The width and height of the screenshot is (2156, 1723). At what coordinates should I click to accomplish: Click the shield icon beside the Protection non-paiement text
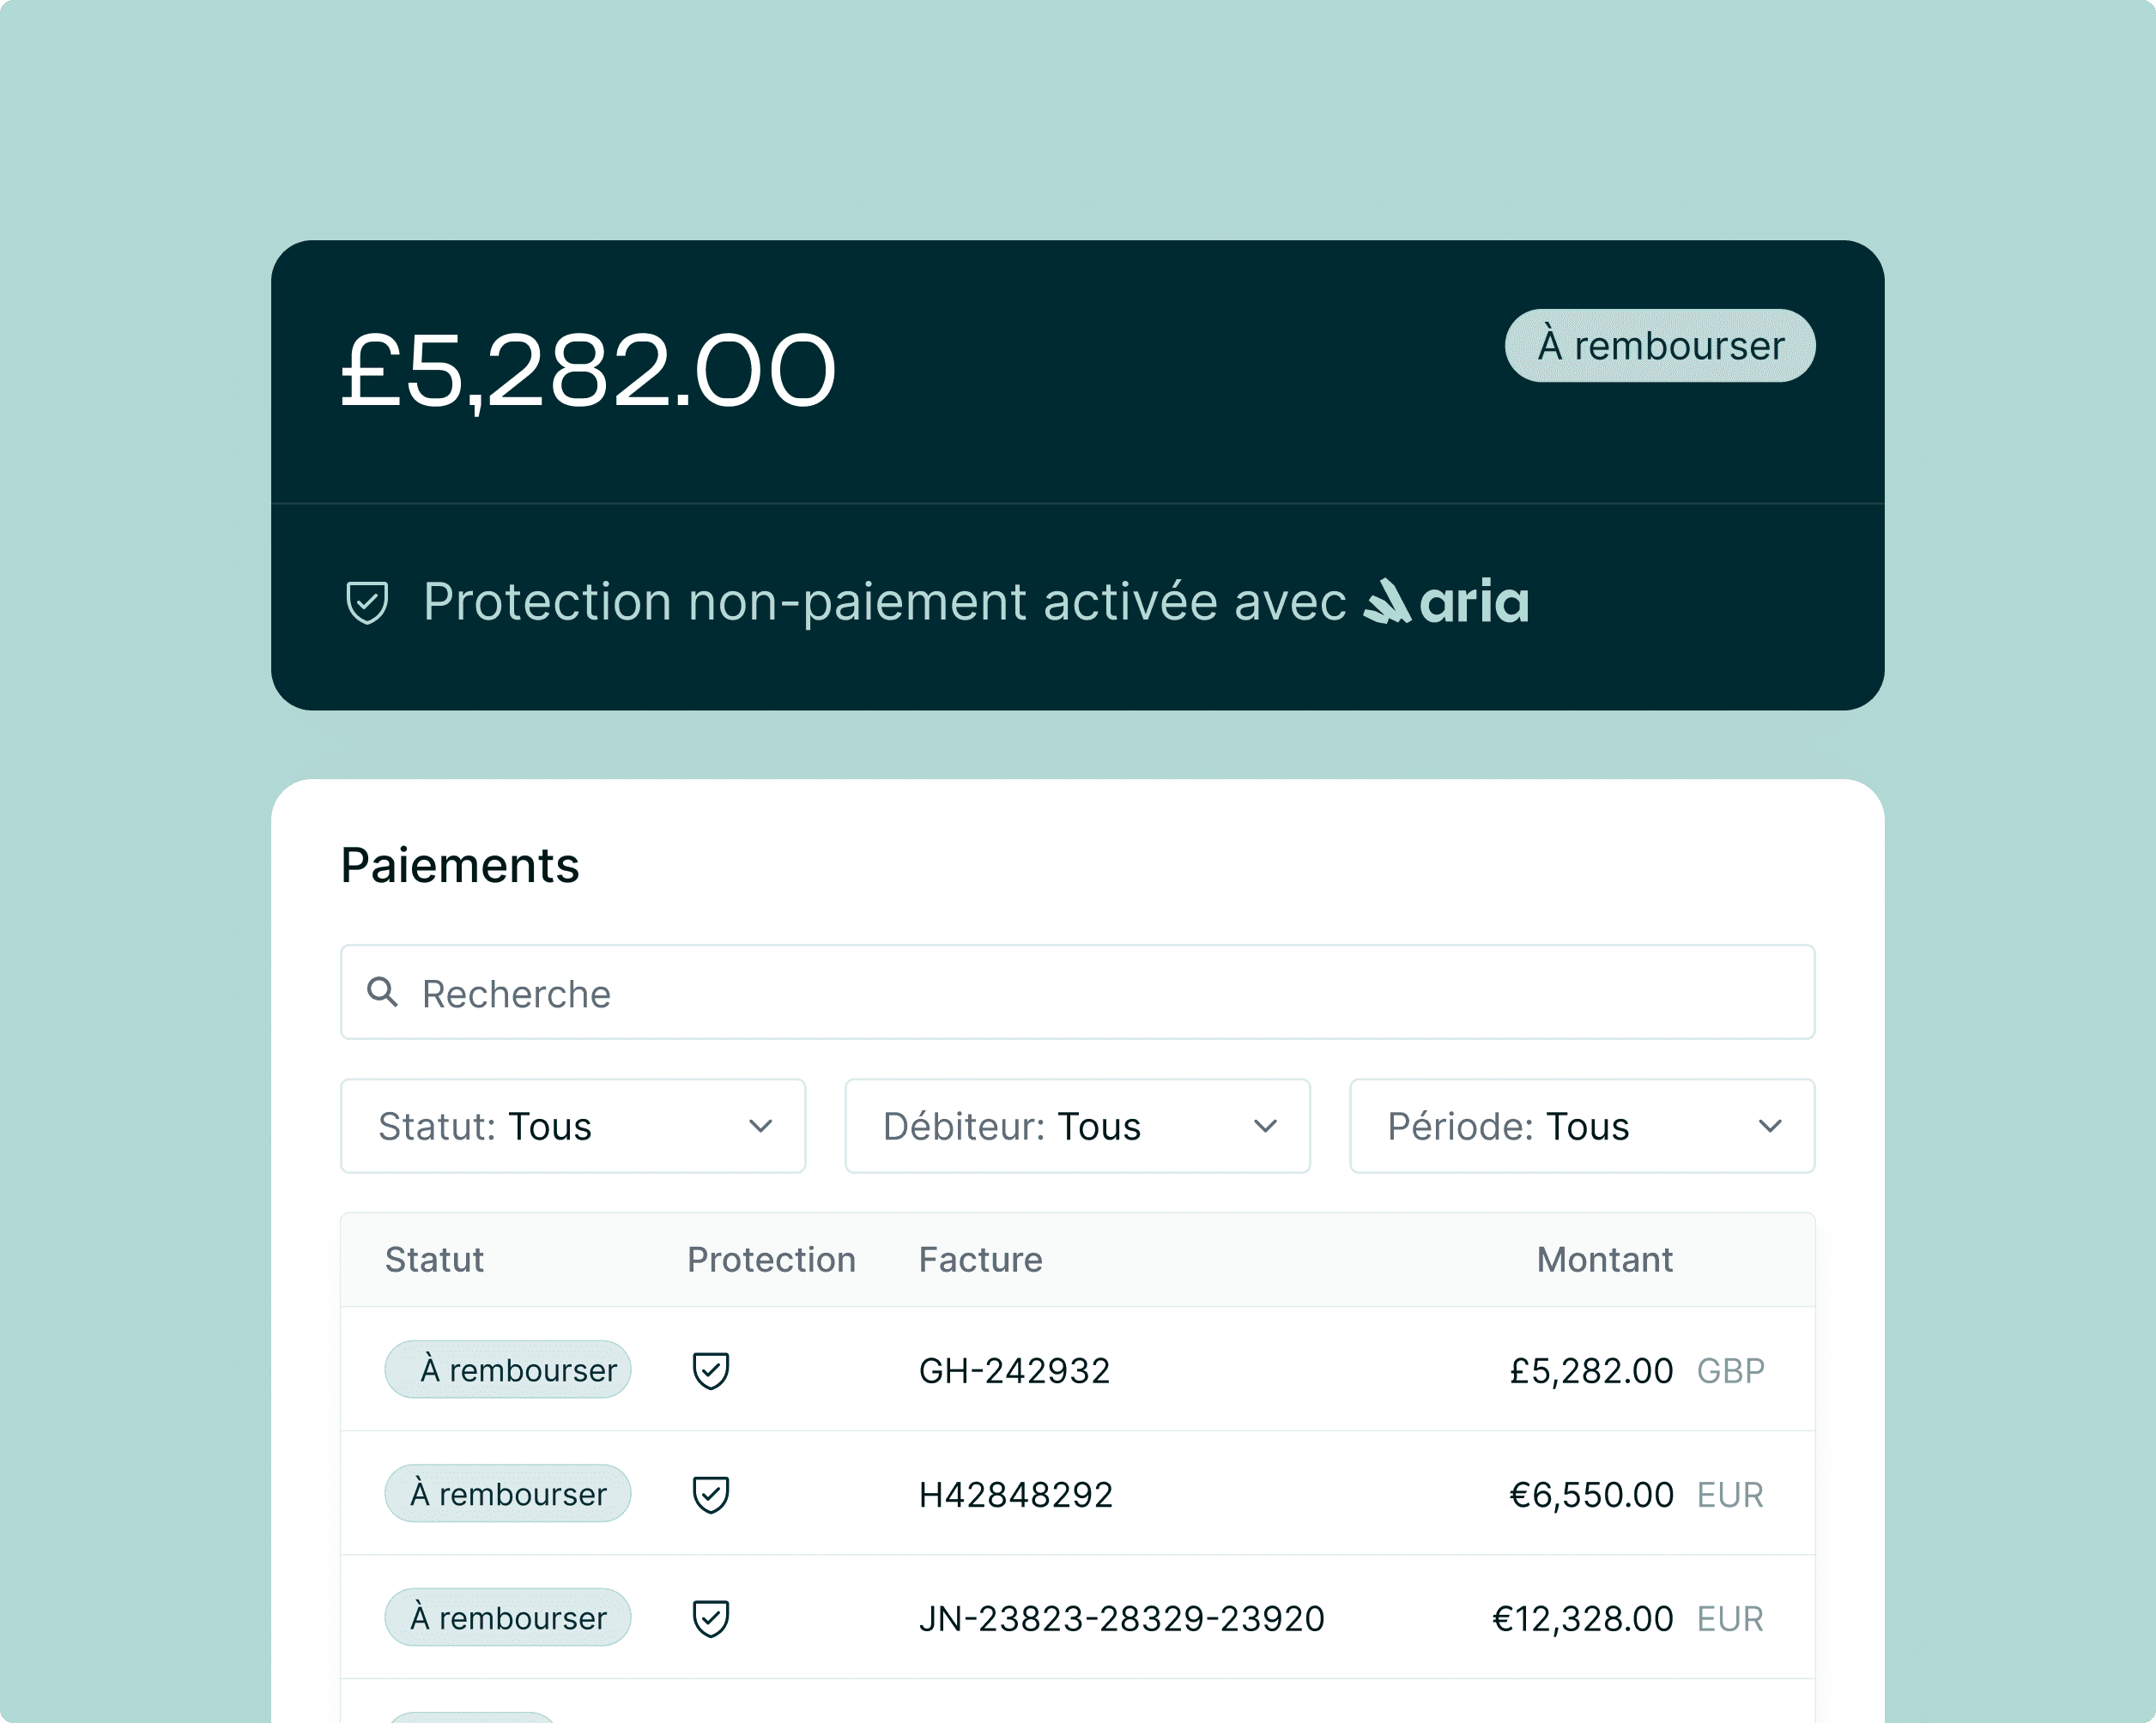tap(367, 602)
